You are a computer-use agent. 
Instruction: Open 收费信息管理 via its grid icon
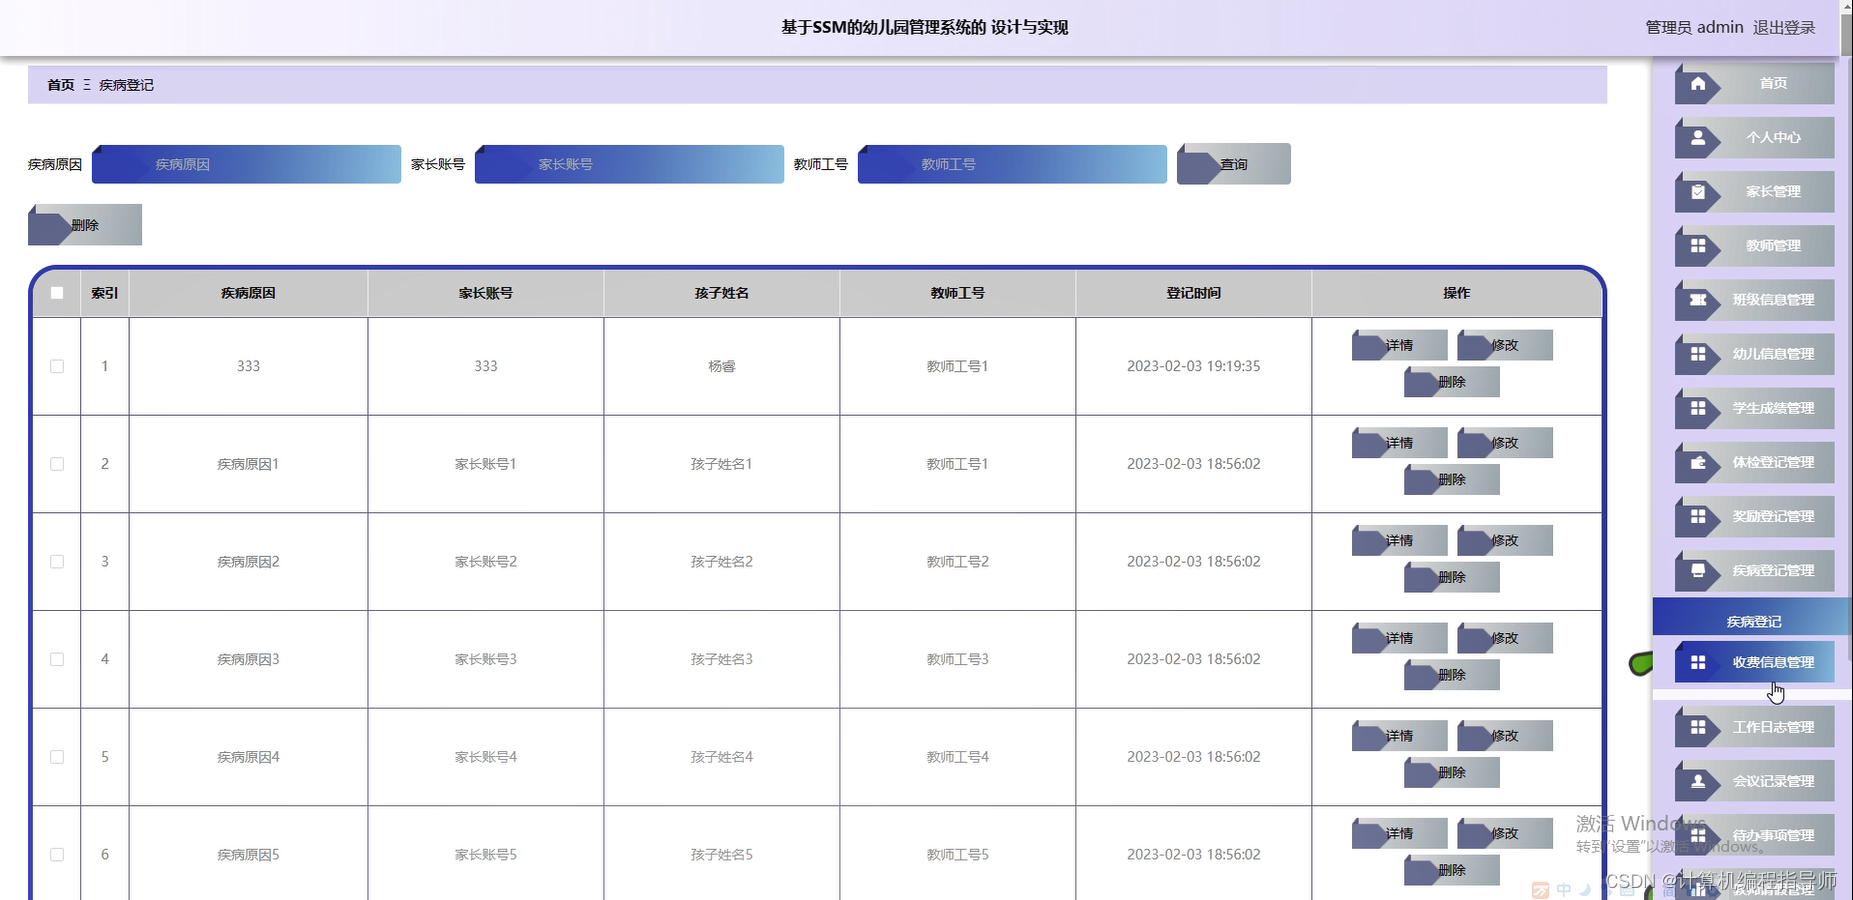[1698, 662]
